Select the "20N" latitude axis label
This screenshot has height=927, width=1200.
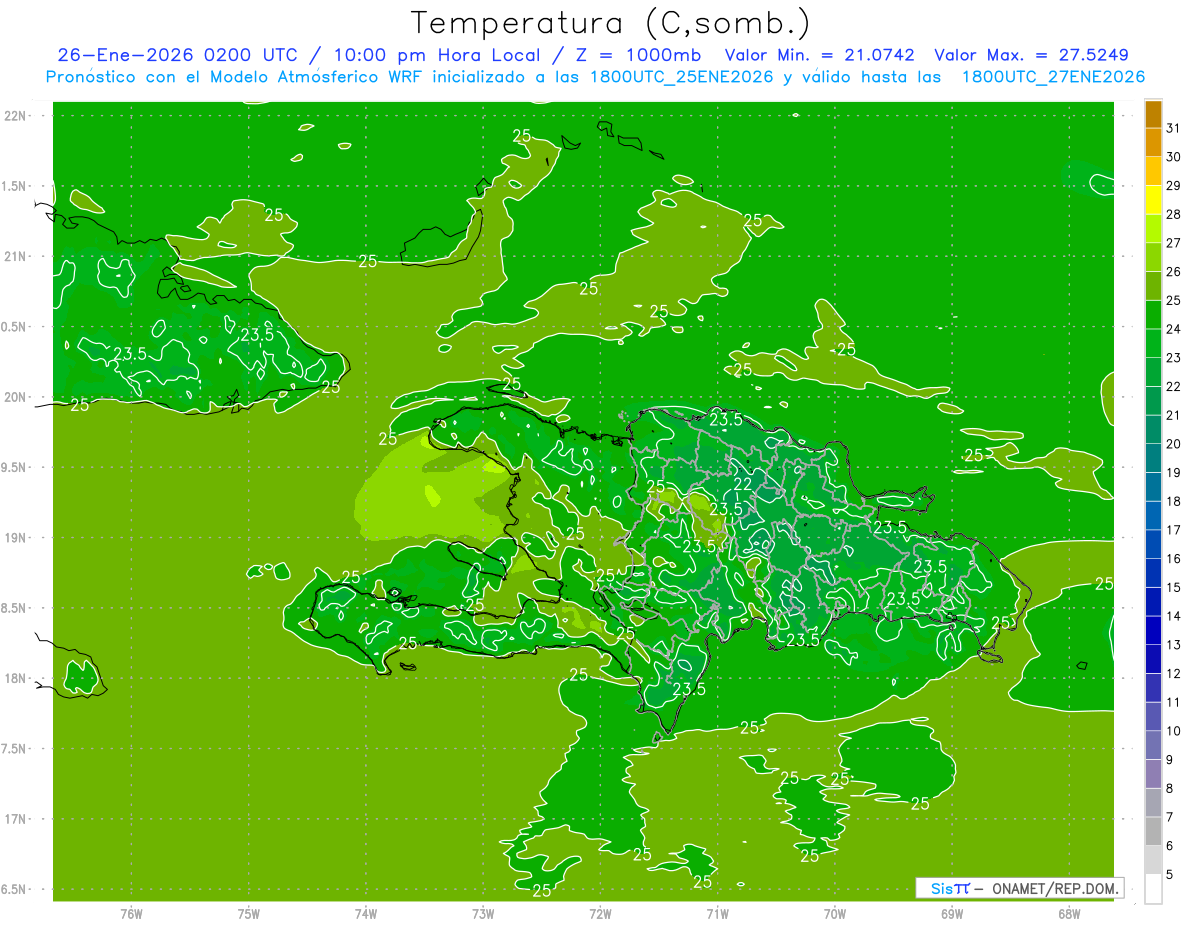[15, 397]
